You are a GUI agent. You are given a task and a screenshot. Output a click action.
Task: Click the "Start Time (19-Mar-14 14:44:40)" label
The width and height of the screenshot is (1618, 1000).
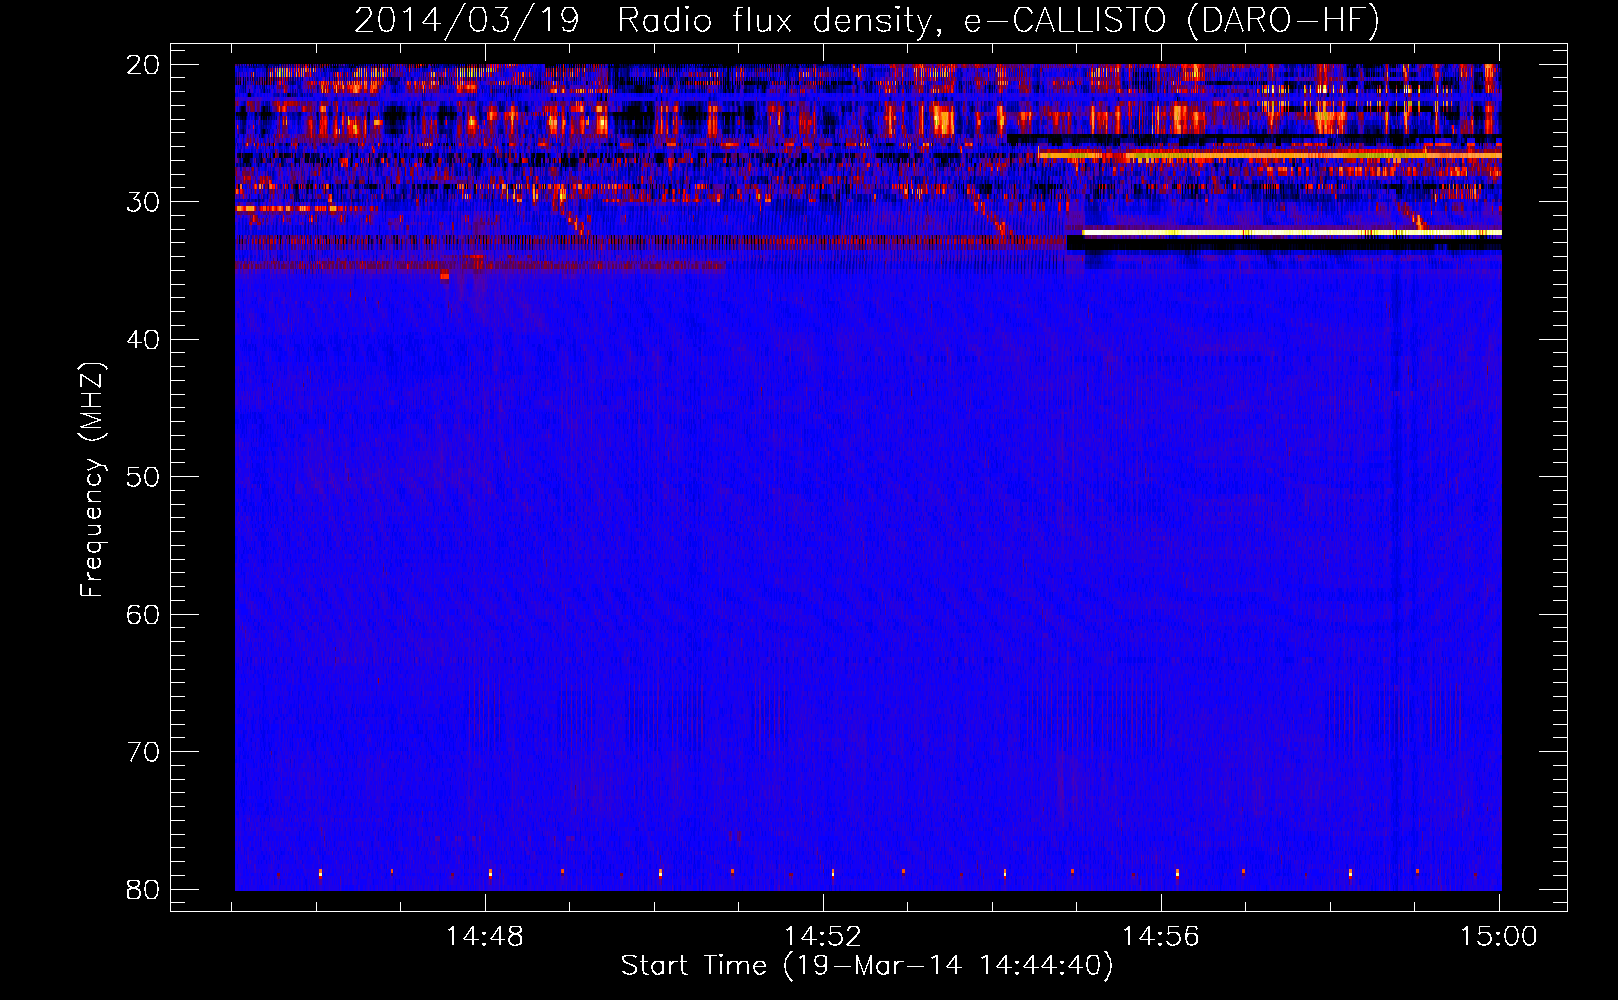click(x=867, y=966)
